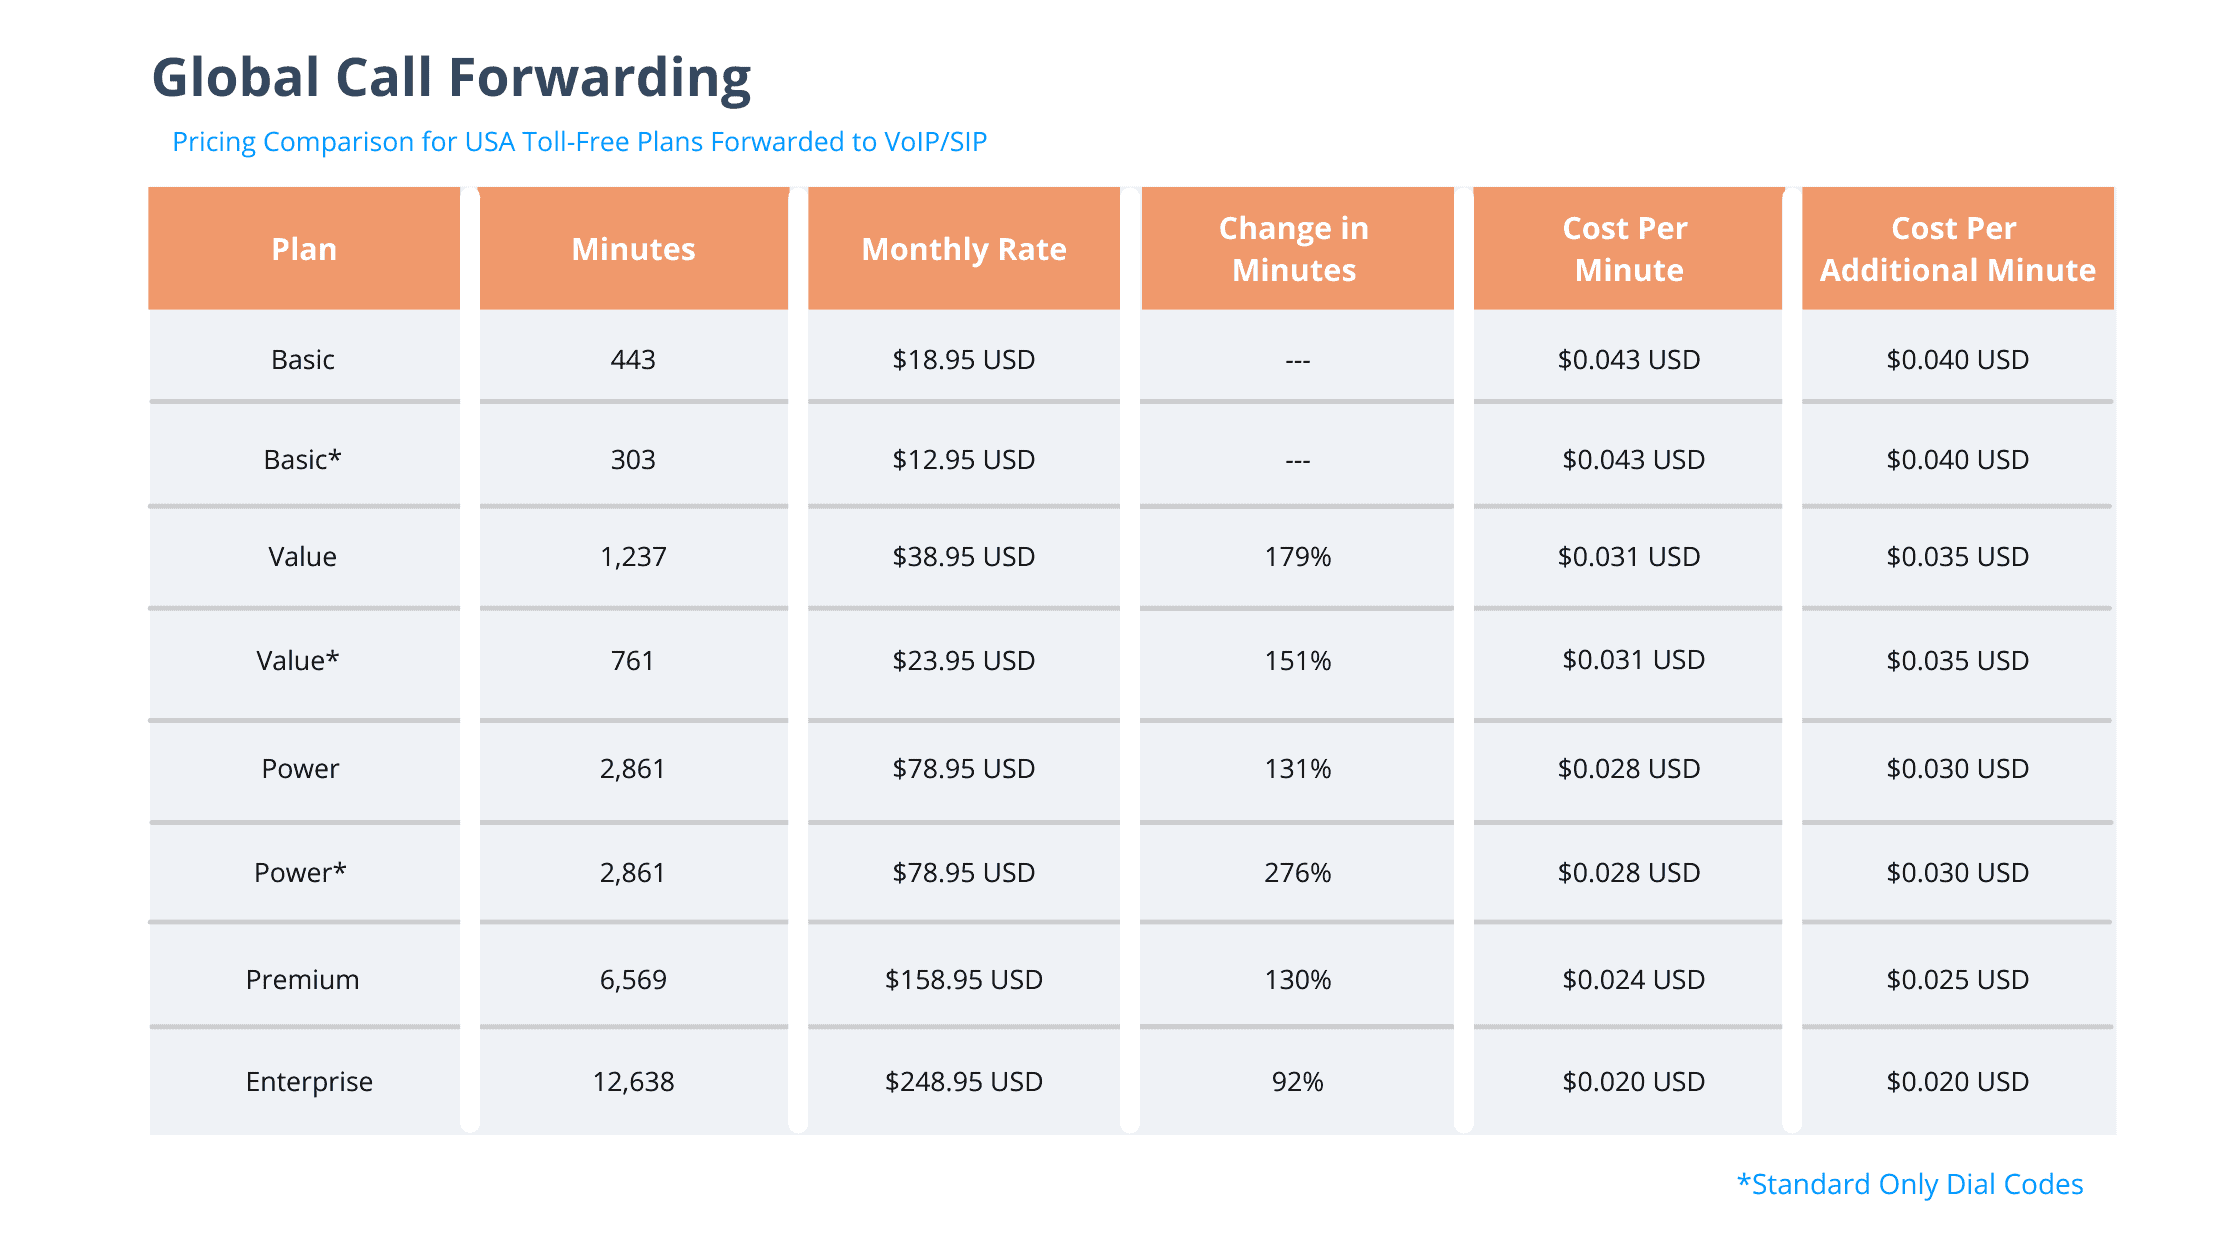Image resolution: width=2240 pixels, height=1260 pixels.
Task: Click the Change in Minutes header
Action: coord(1294,249)
